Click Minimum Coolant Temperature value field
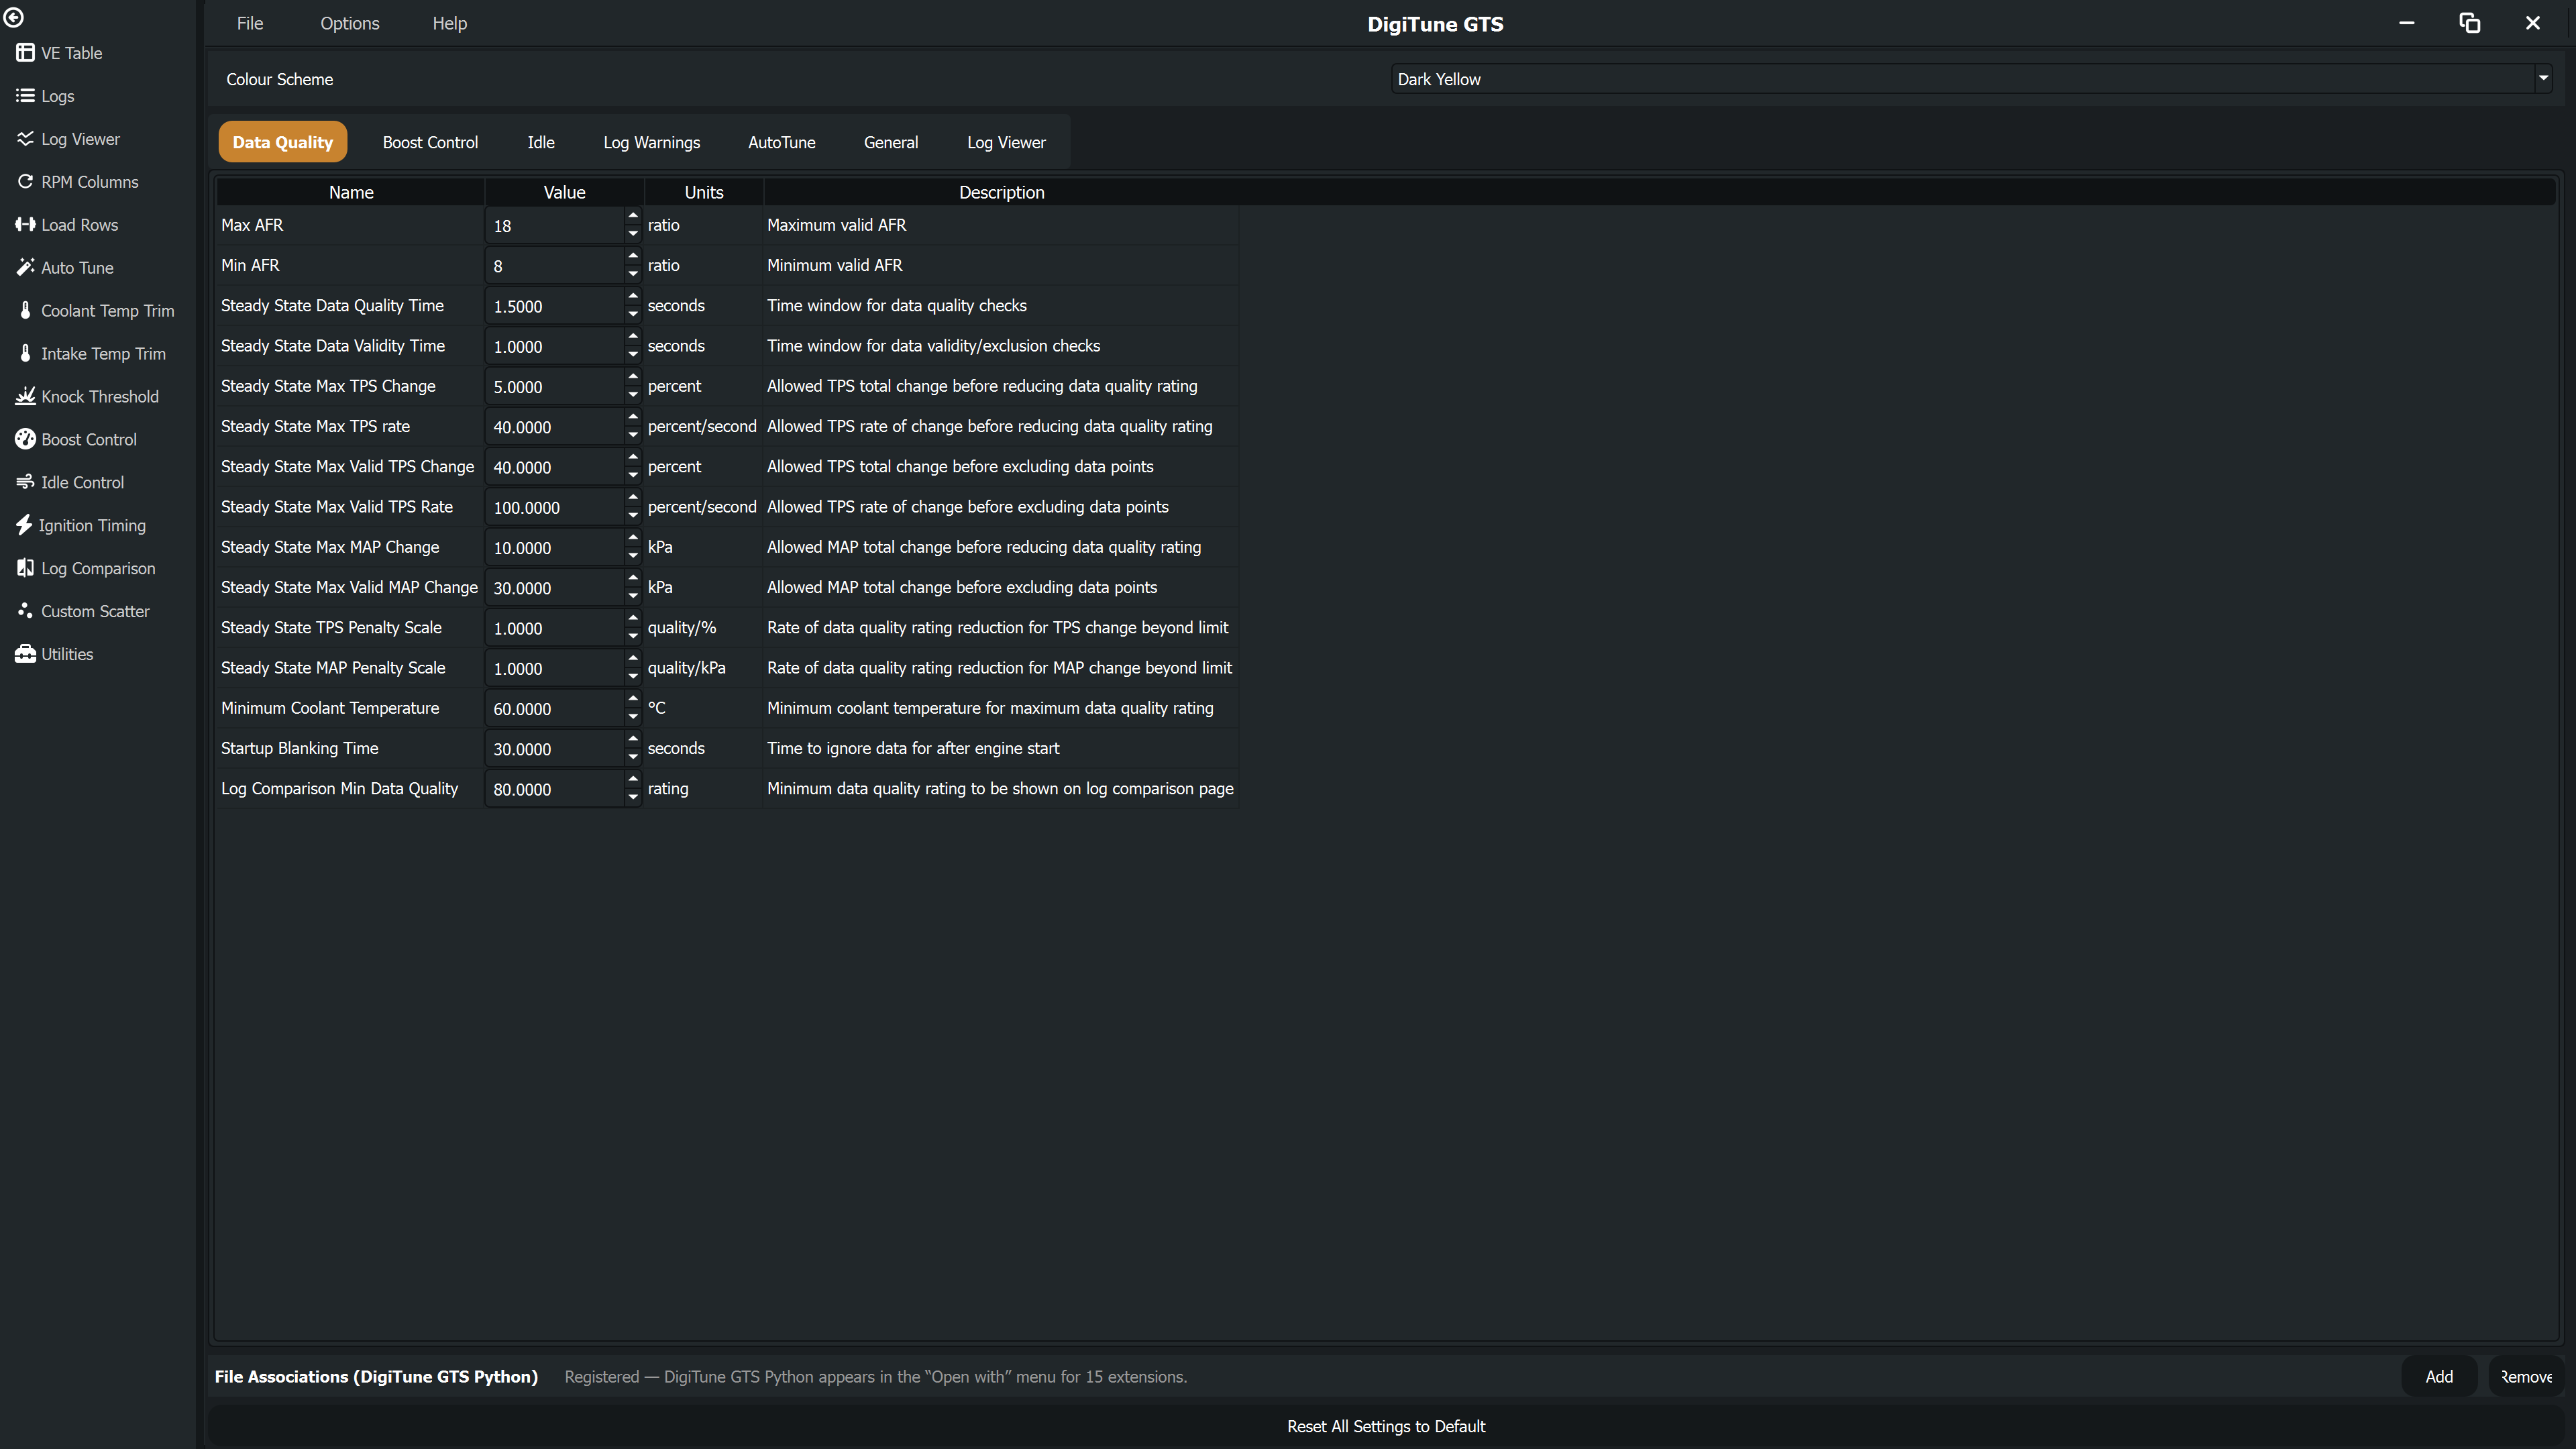 click(555, 709)
